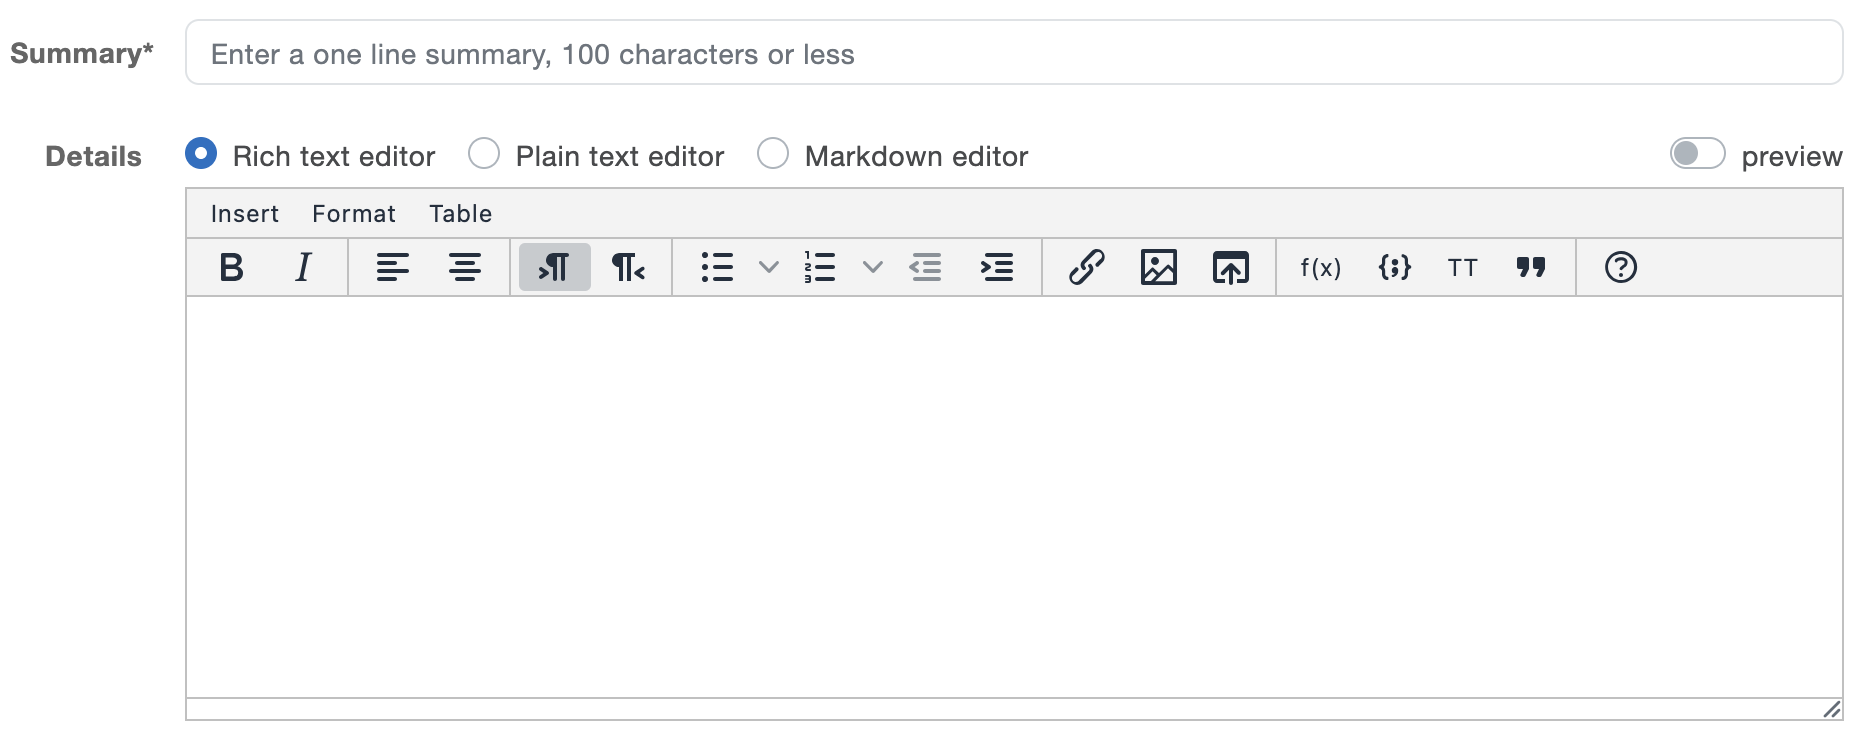
Task: Open the editor help
Action: point(1621,267)
